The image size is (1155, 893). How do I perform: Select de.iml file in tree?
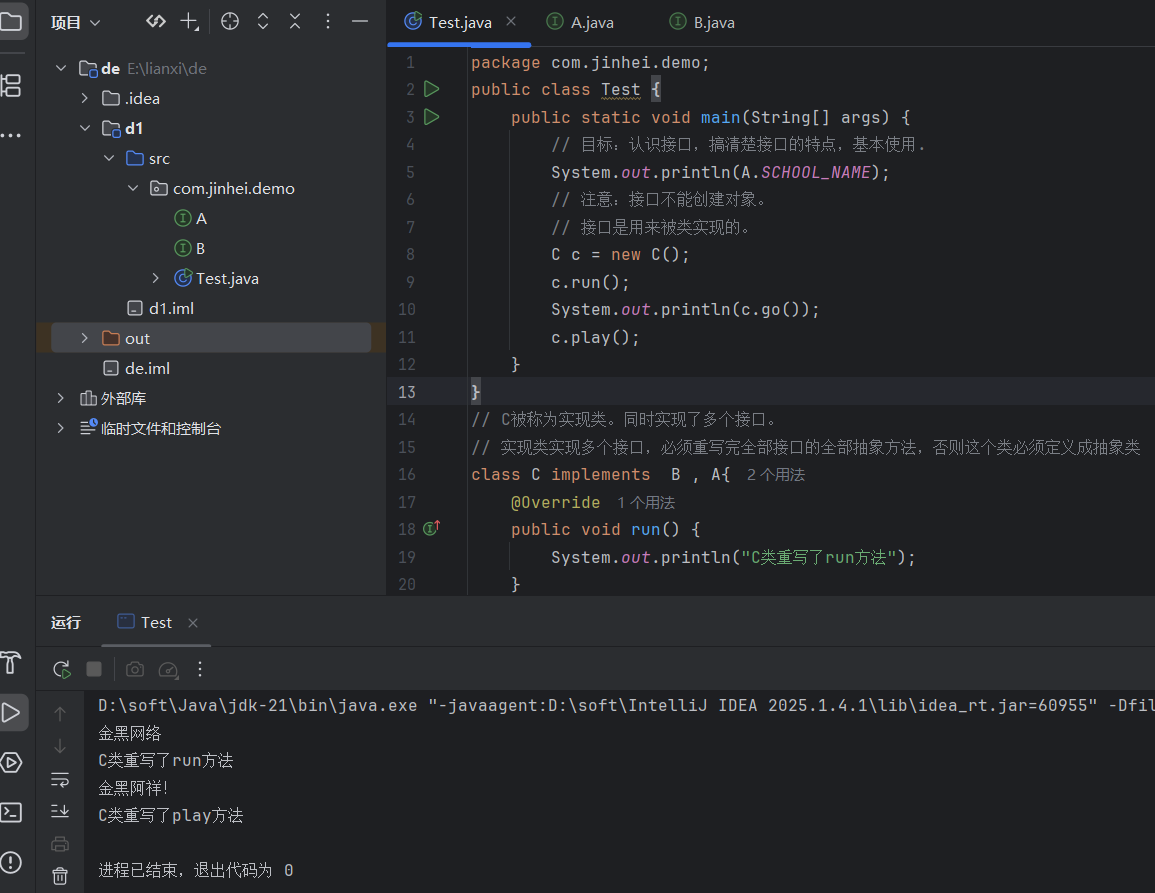point(136,368)
